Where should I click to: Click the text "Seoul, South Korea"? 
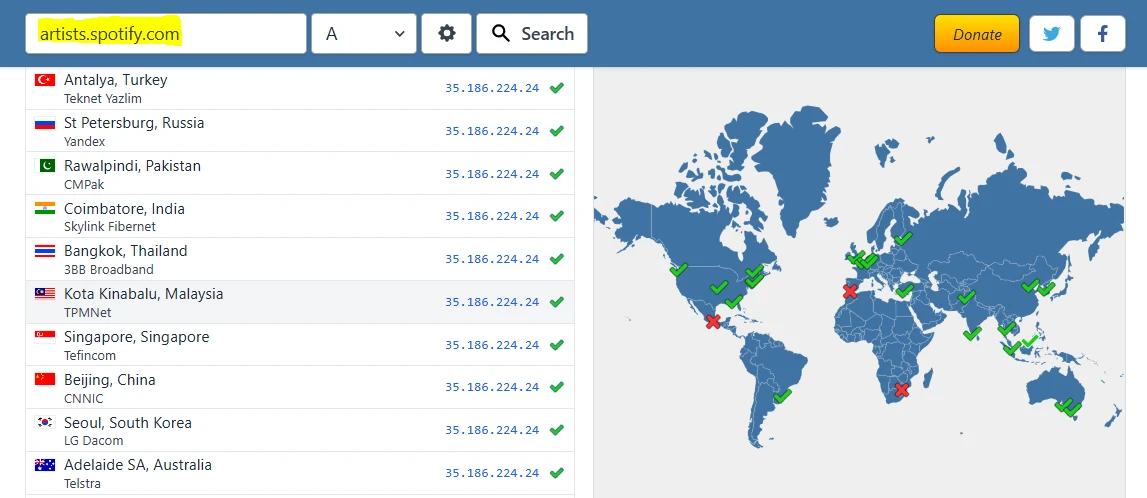point(128,423)
